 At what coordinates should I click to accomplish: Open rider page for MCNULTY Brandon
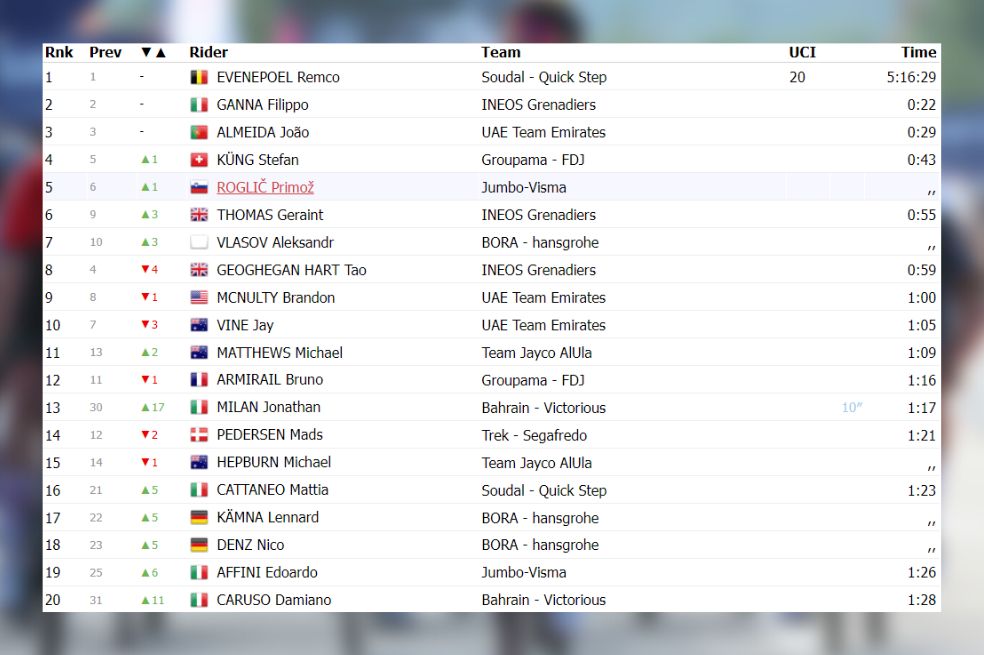coord(275,298)
